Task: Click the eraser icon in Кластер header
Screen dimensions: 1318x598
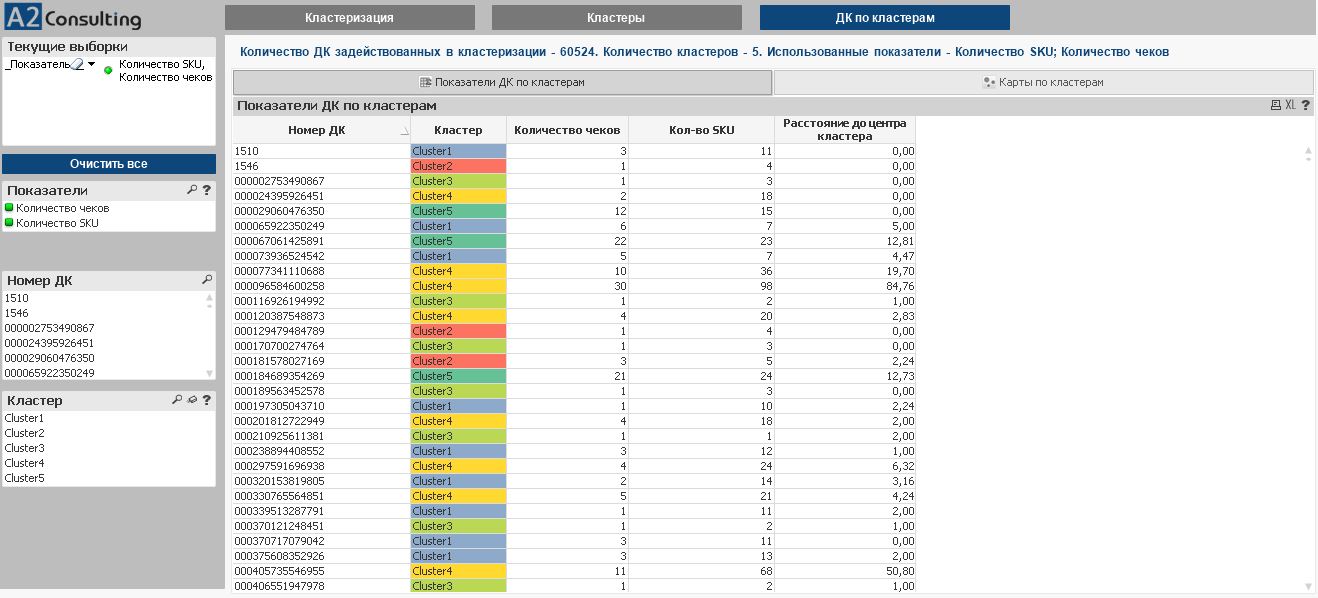Action: coord(192,400)
